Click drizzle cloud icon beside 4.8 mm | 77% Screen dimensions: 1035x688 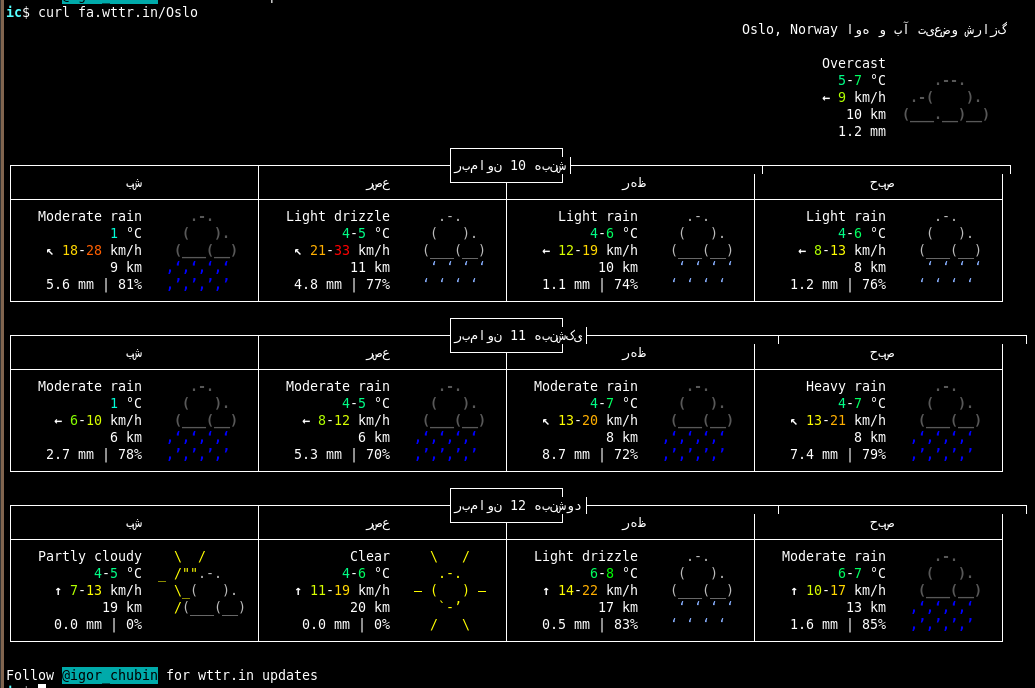pos(453,248)
